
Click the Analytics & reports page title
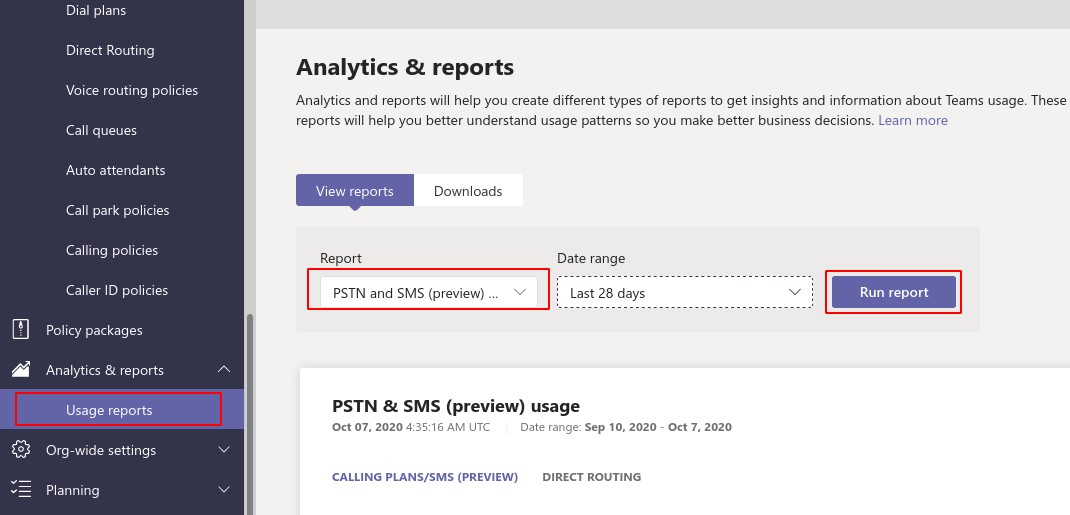(x=405, y=68)
